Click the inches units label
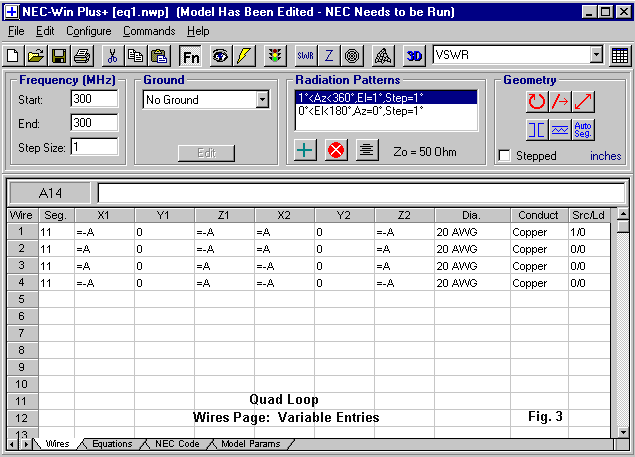The height and width of the screenshot is (457, 635). (x=605, y=156)
